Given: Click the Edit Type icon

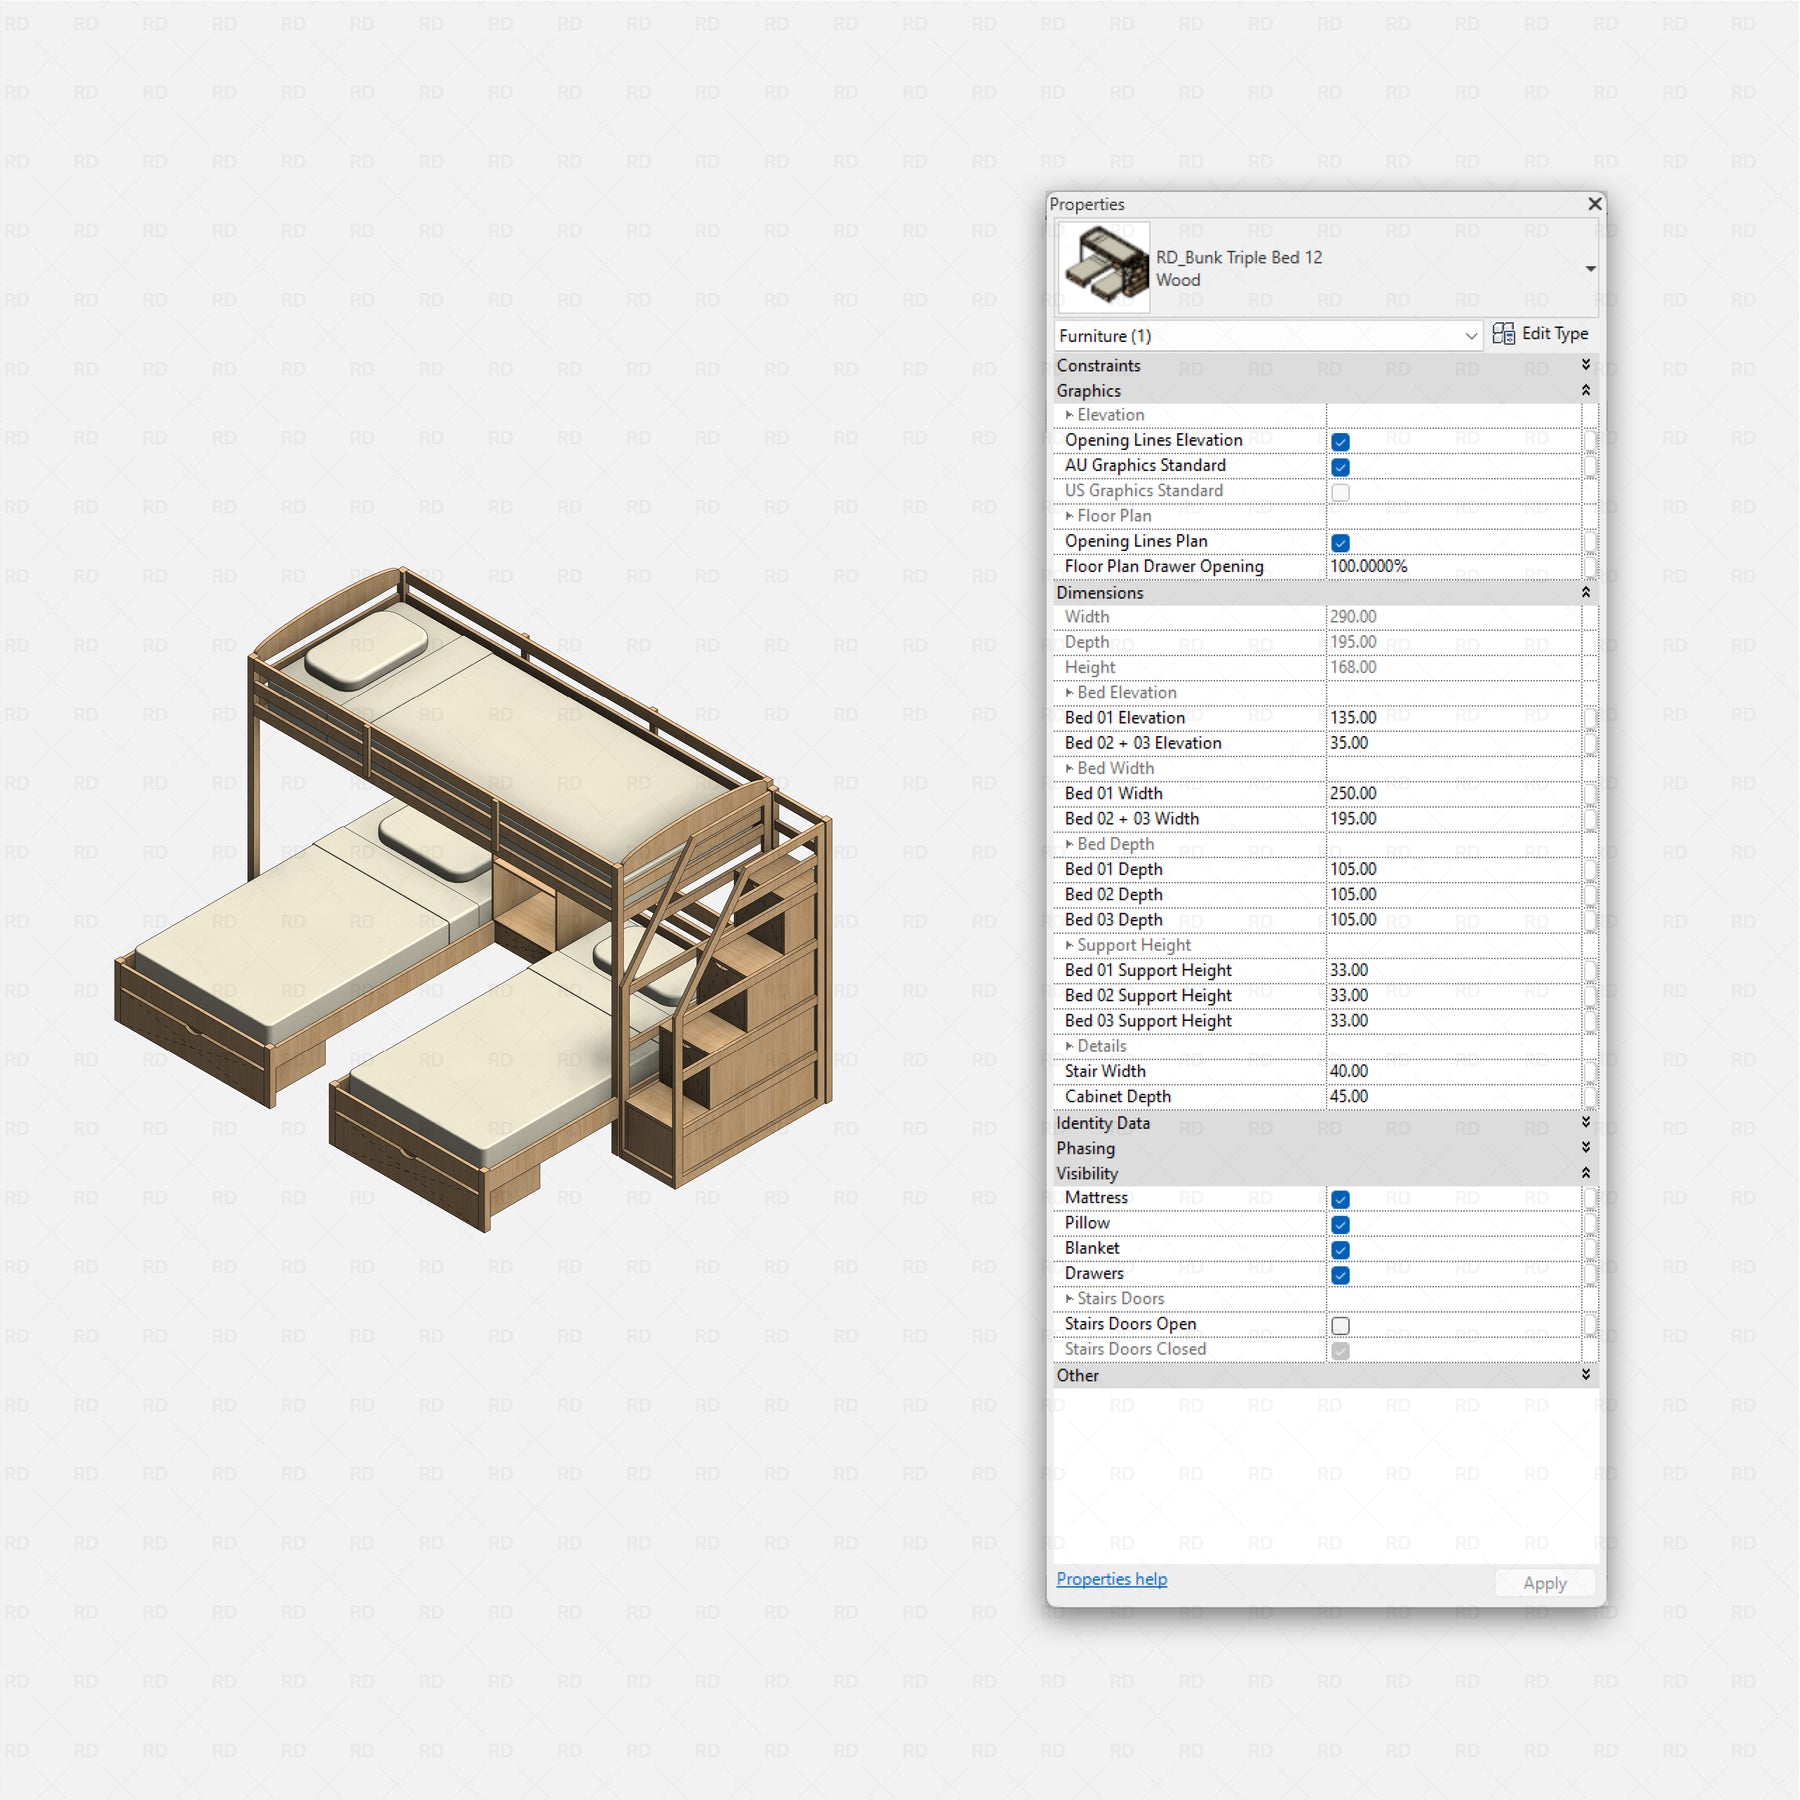Looking at the screenshot, I should pyautogui.click(x=1502, y=334).
